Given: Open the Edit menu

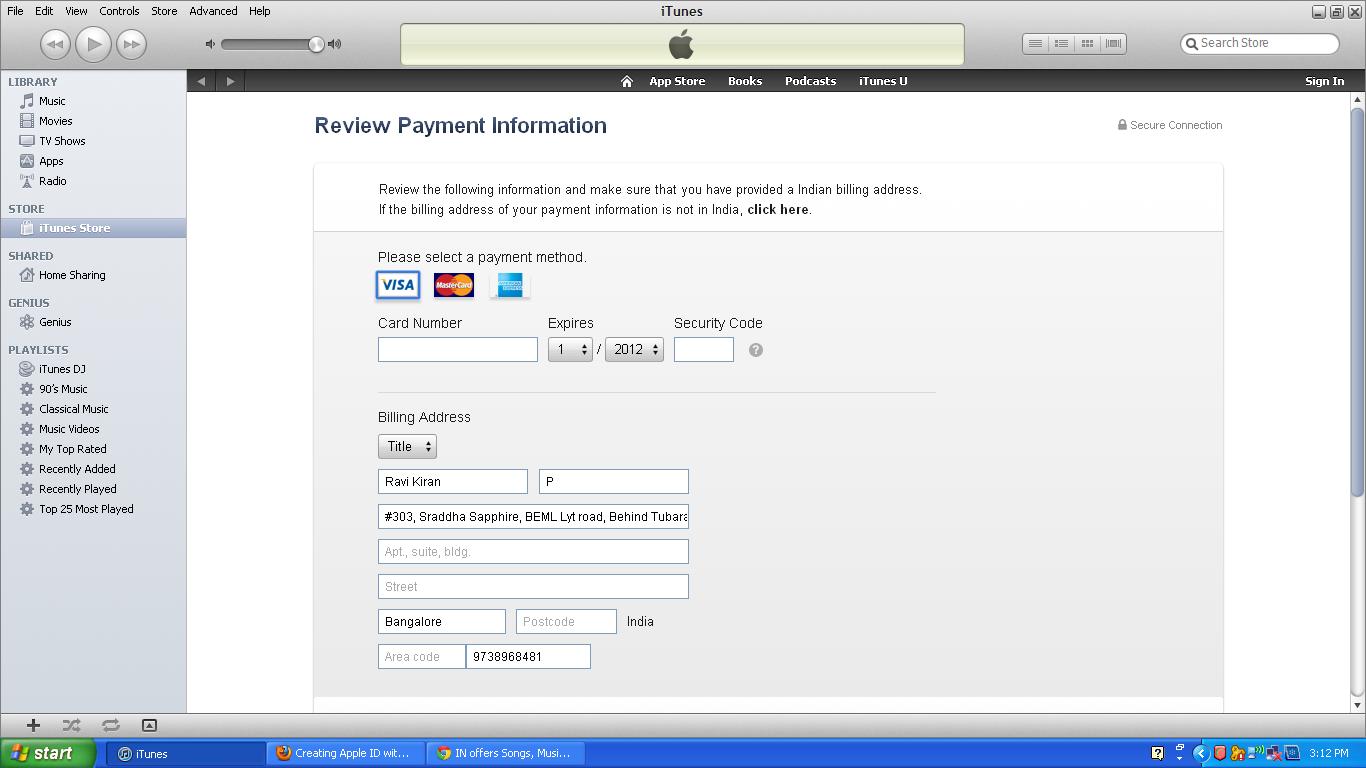Looking at the screenshot, I should 44,11.
